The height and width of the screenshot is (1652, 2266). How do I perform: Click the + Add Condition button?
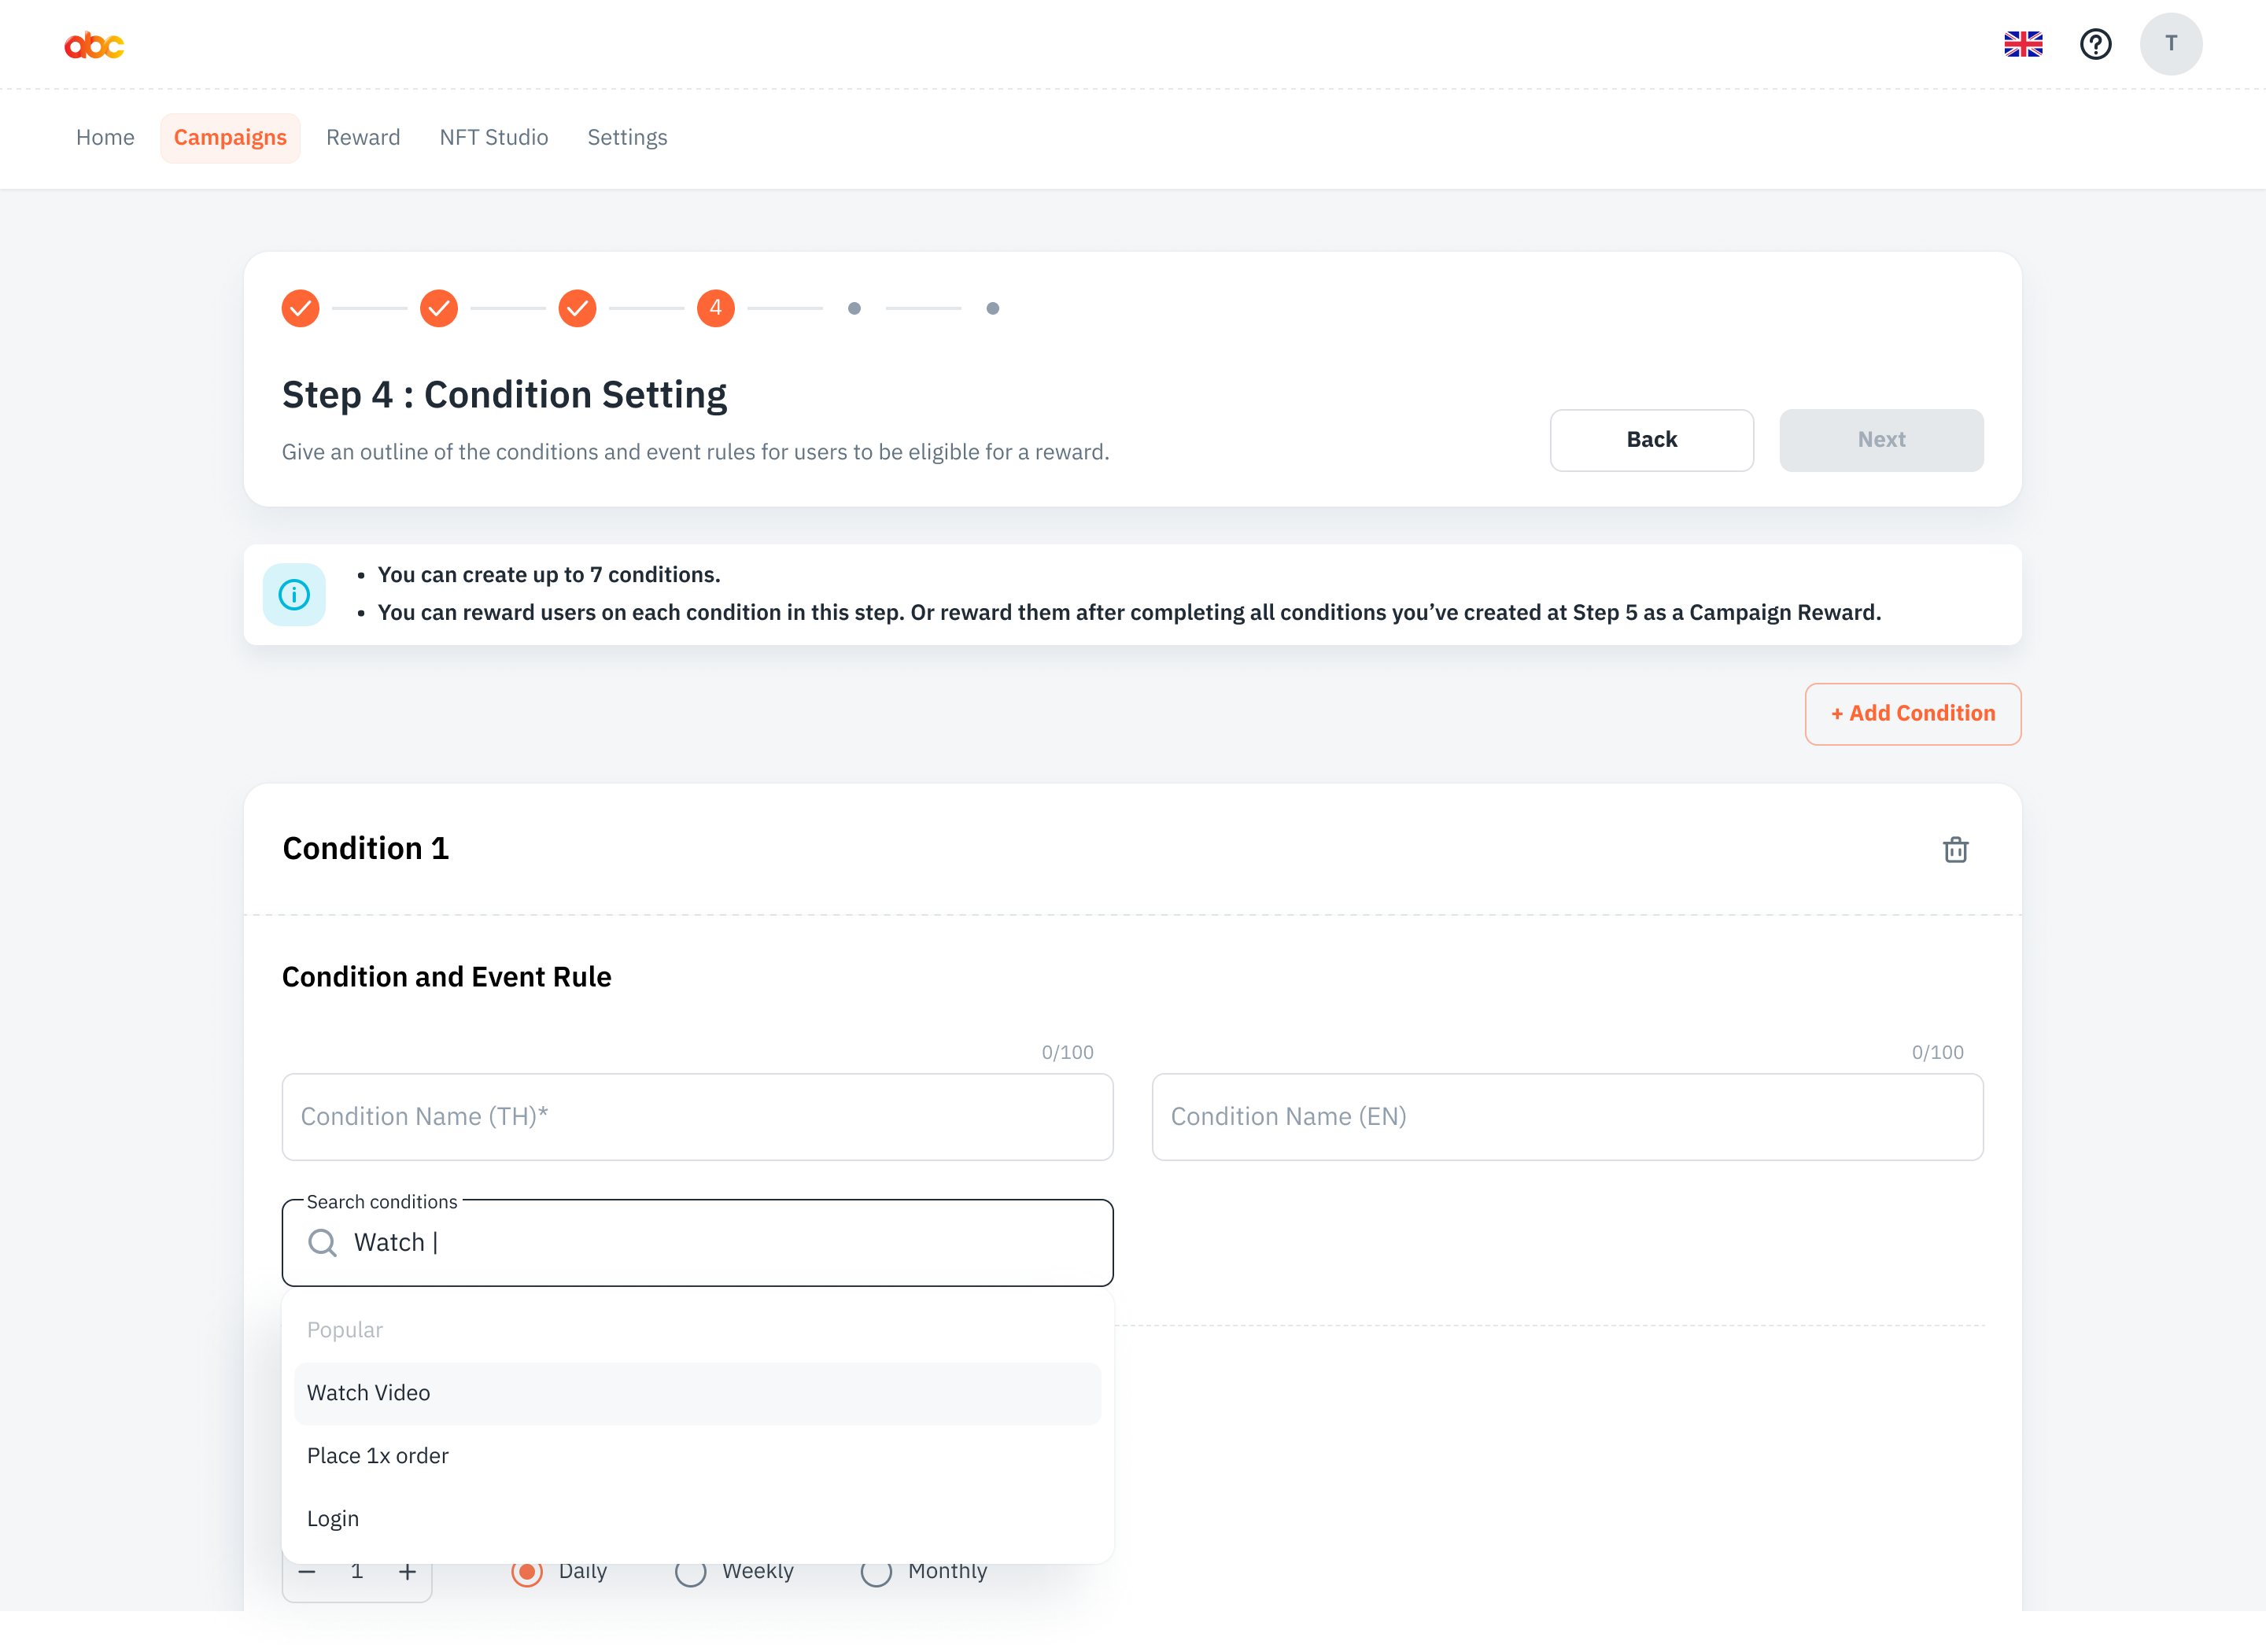click(1912, 714)
